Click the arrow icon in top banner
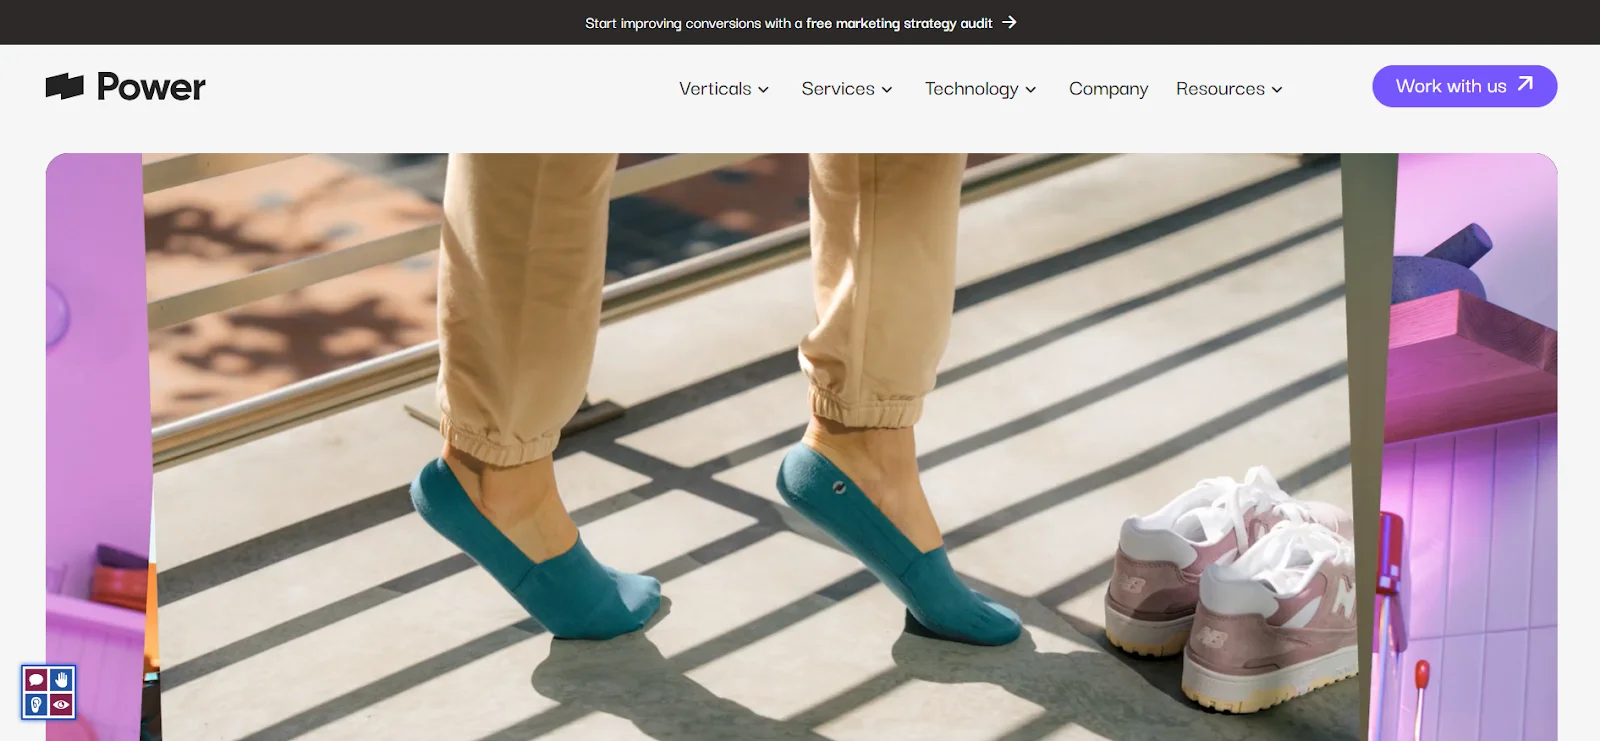 pyautogui.click(x=1009, y=22)
